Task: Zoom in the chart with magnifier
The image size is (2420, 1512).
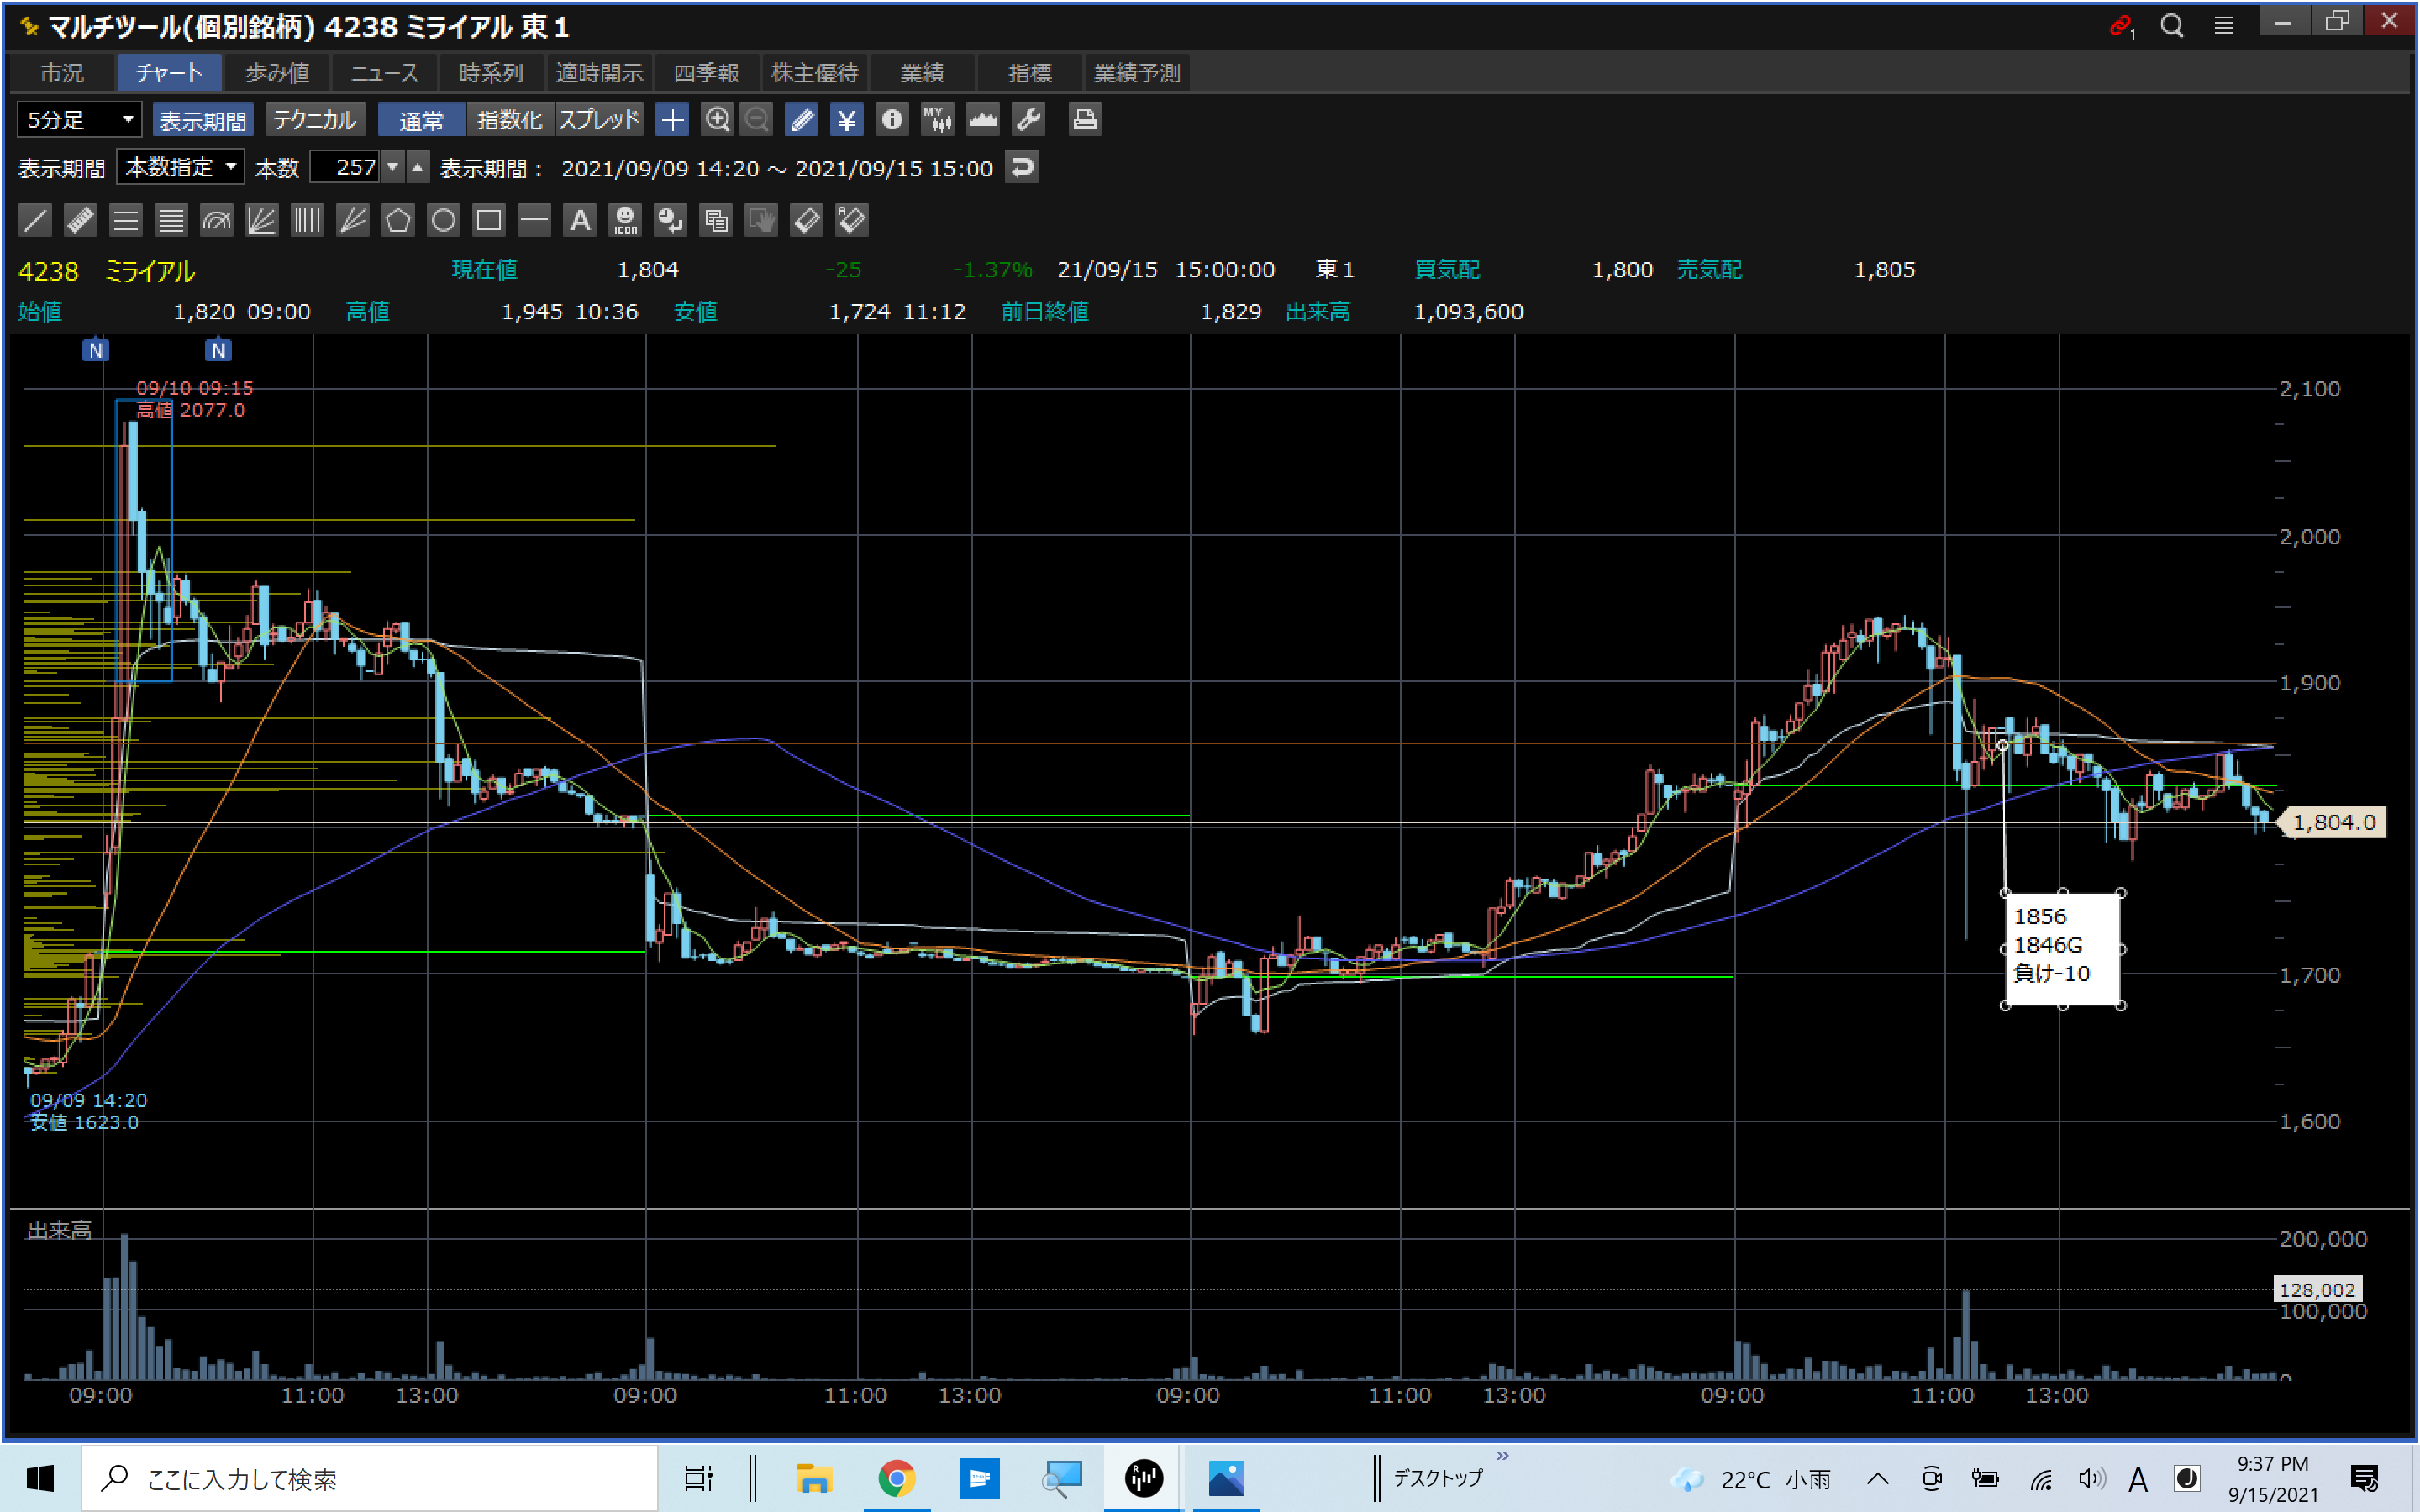Action: (x=717, y=120)
